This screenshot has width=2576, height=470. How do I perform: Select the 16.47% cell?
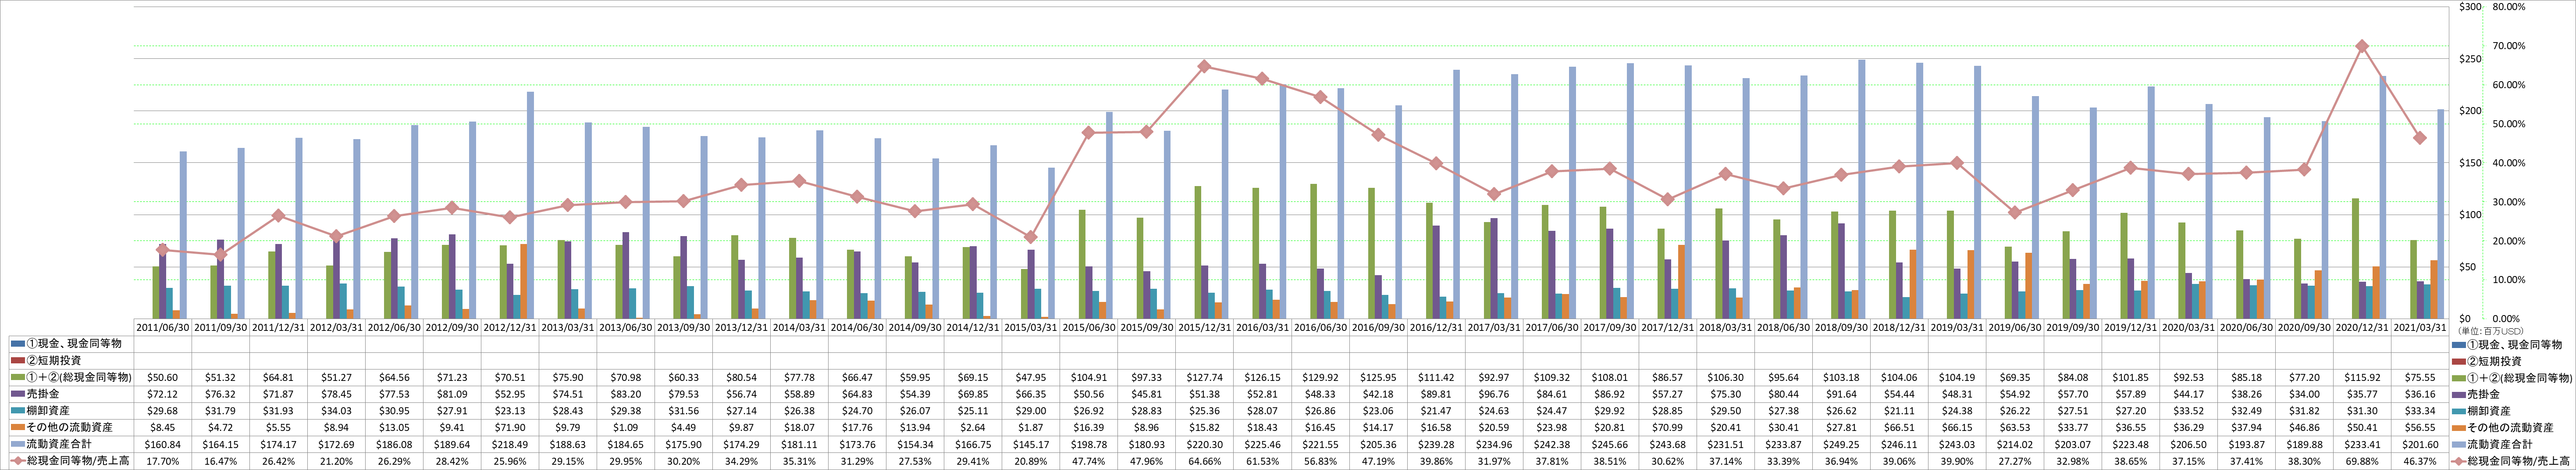220,461
